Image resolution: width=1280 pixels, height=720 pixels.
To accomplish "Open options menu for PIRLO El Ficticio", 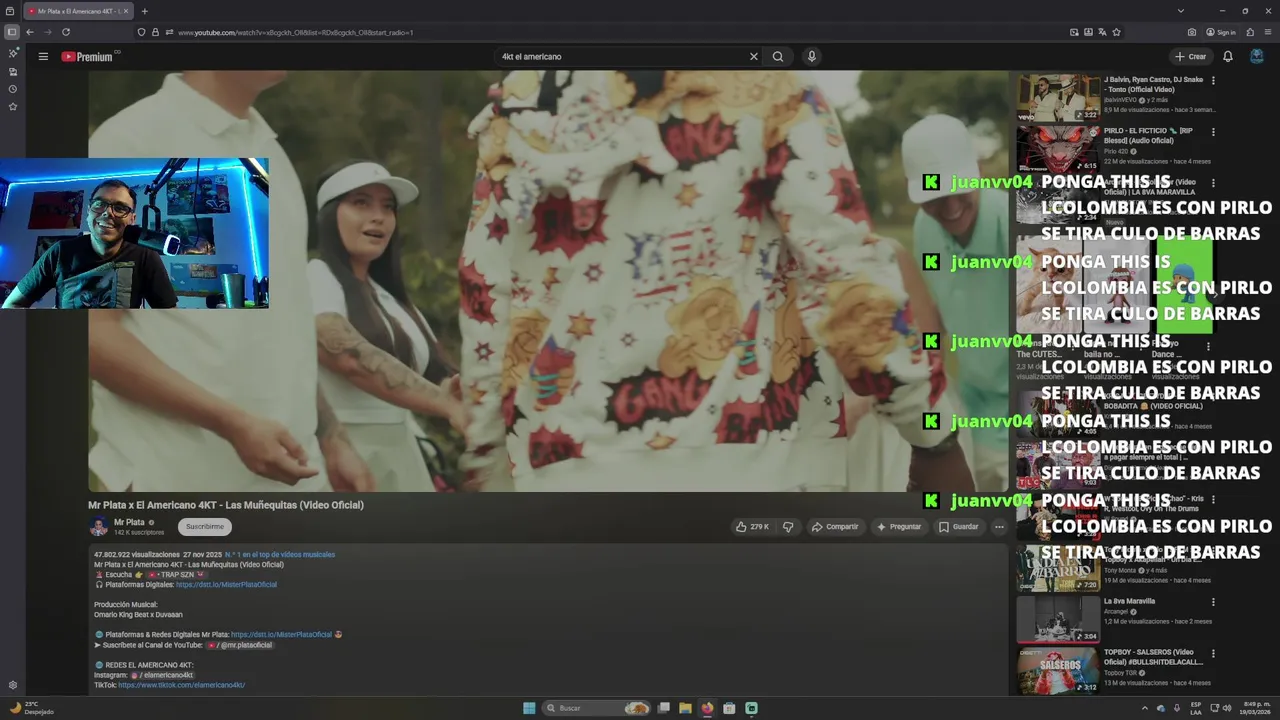I will pos(1213,132).
